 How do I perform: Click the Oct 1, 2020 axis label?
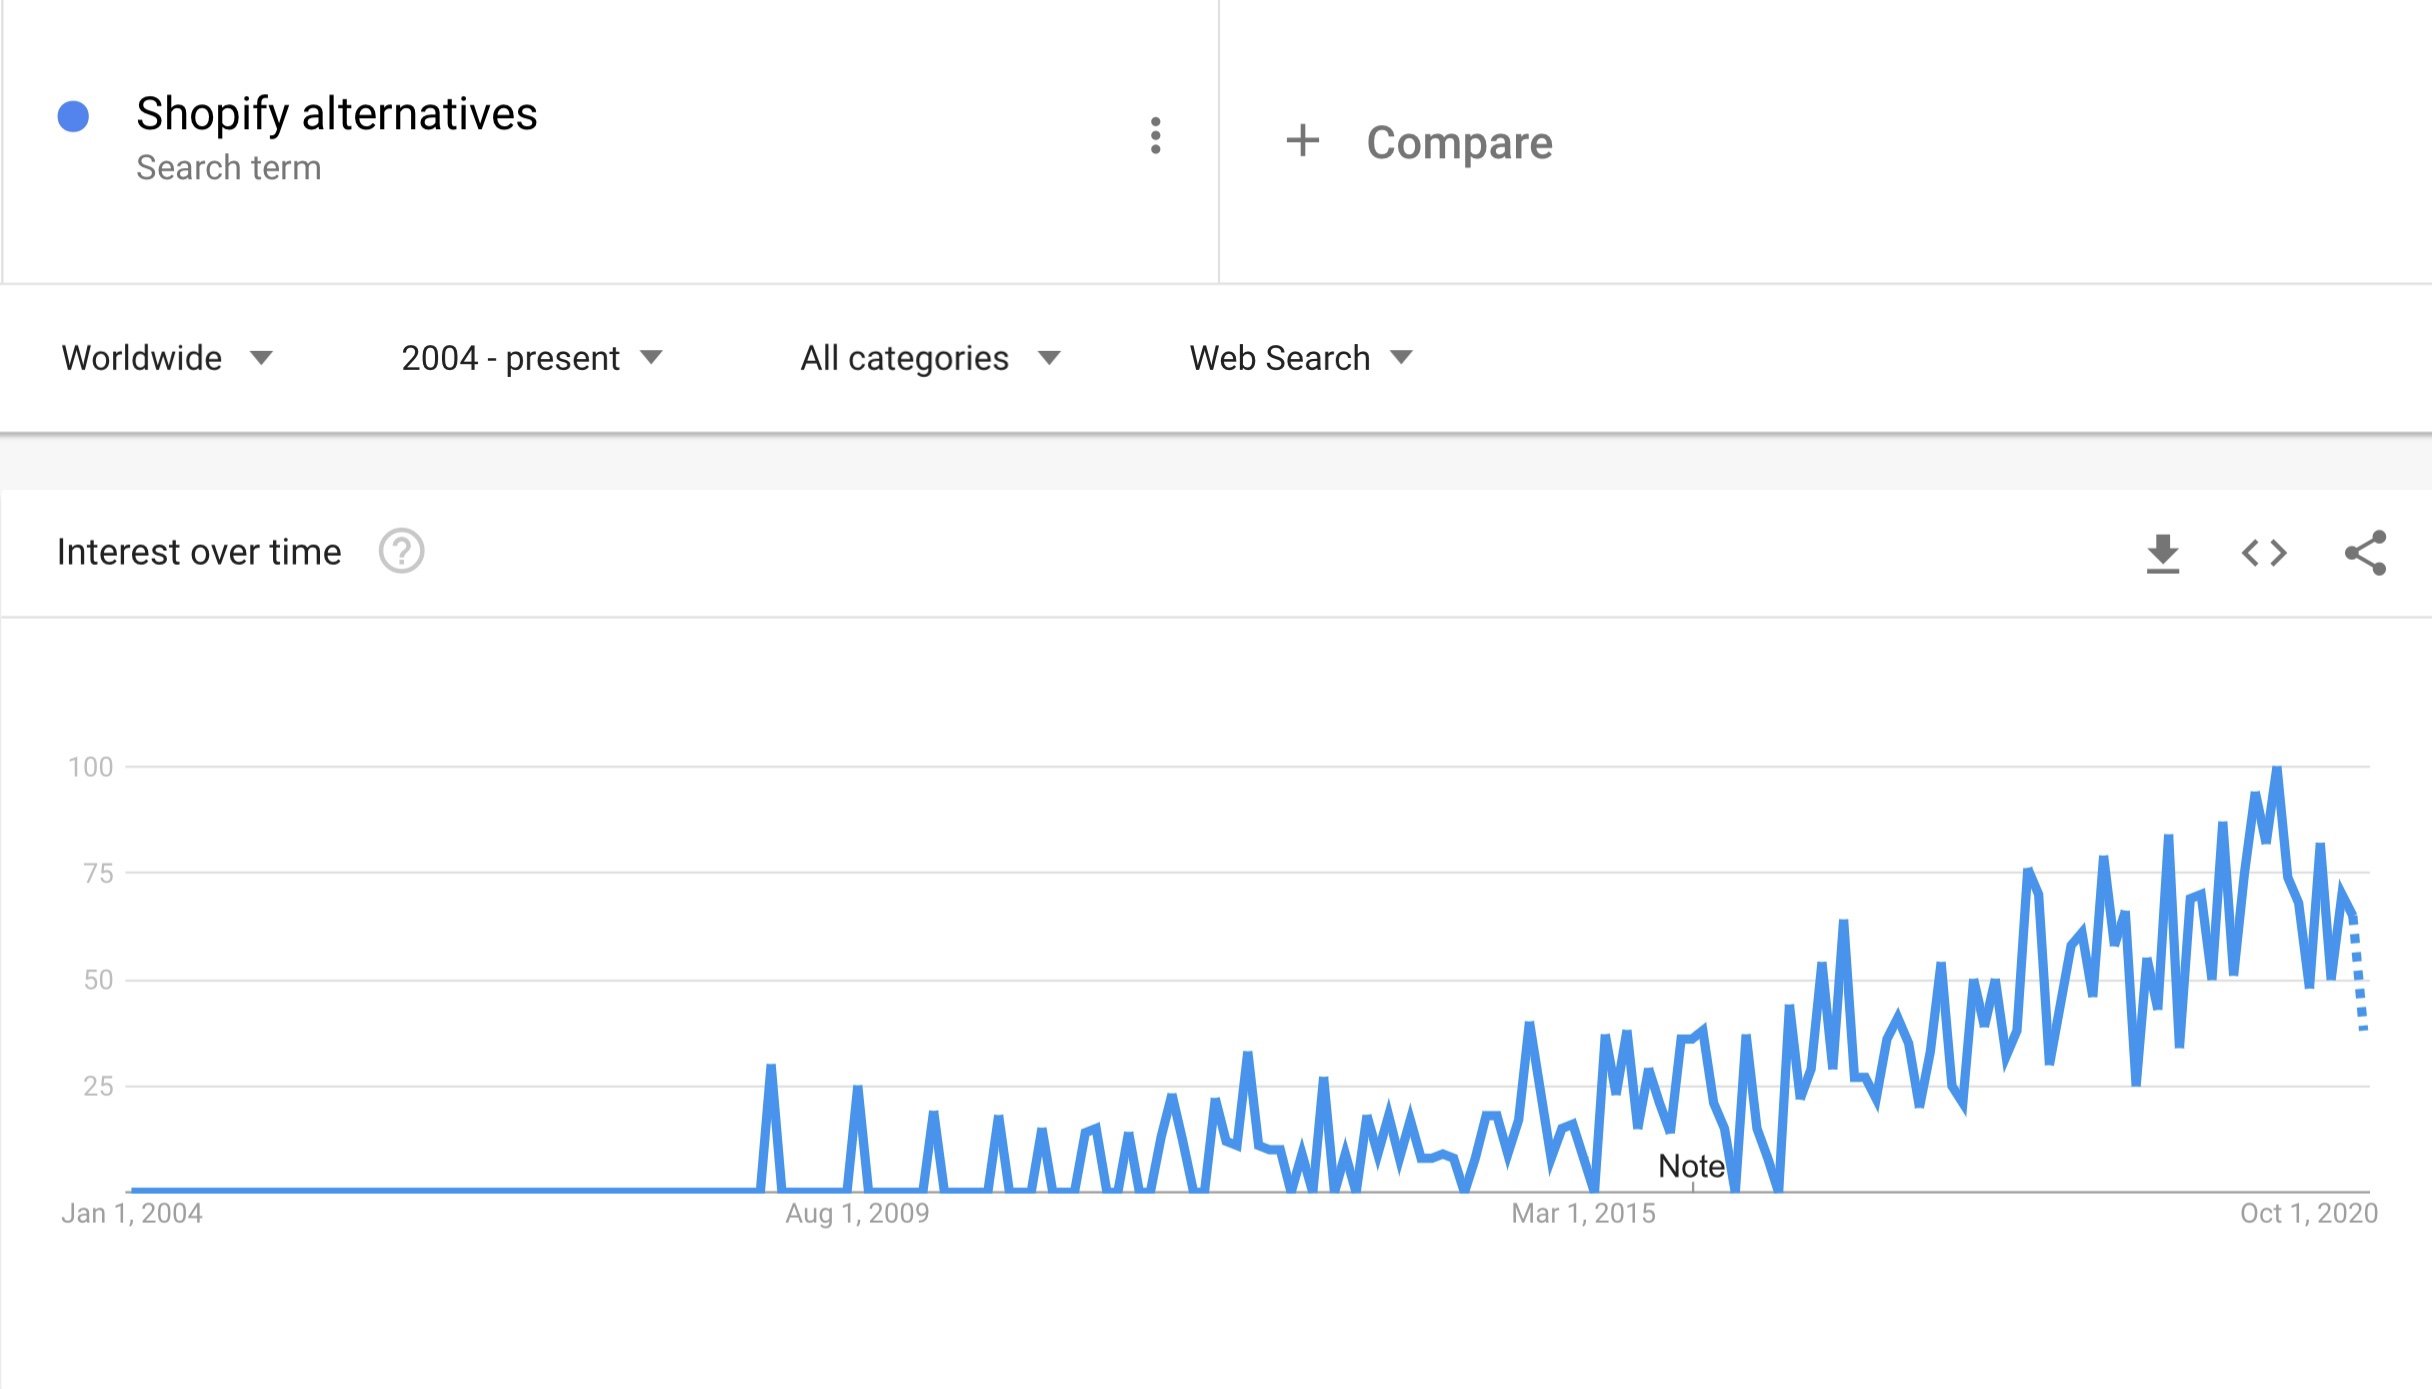pyautogui.click(x=2308, y=1213)
